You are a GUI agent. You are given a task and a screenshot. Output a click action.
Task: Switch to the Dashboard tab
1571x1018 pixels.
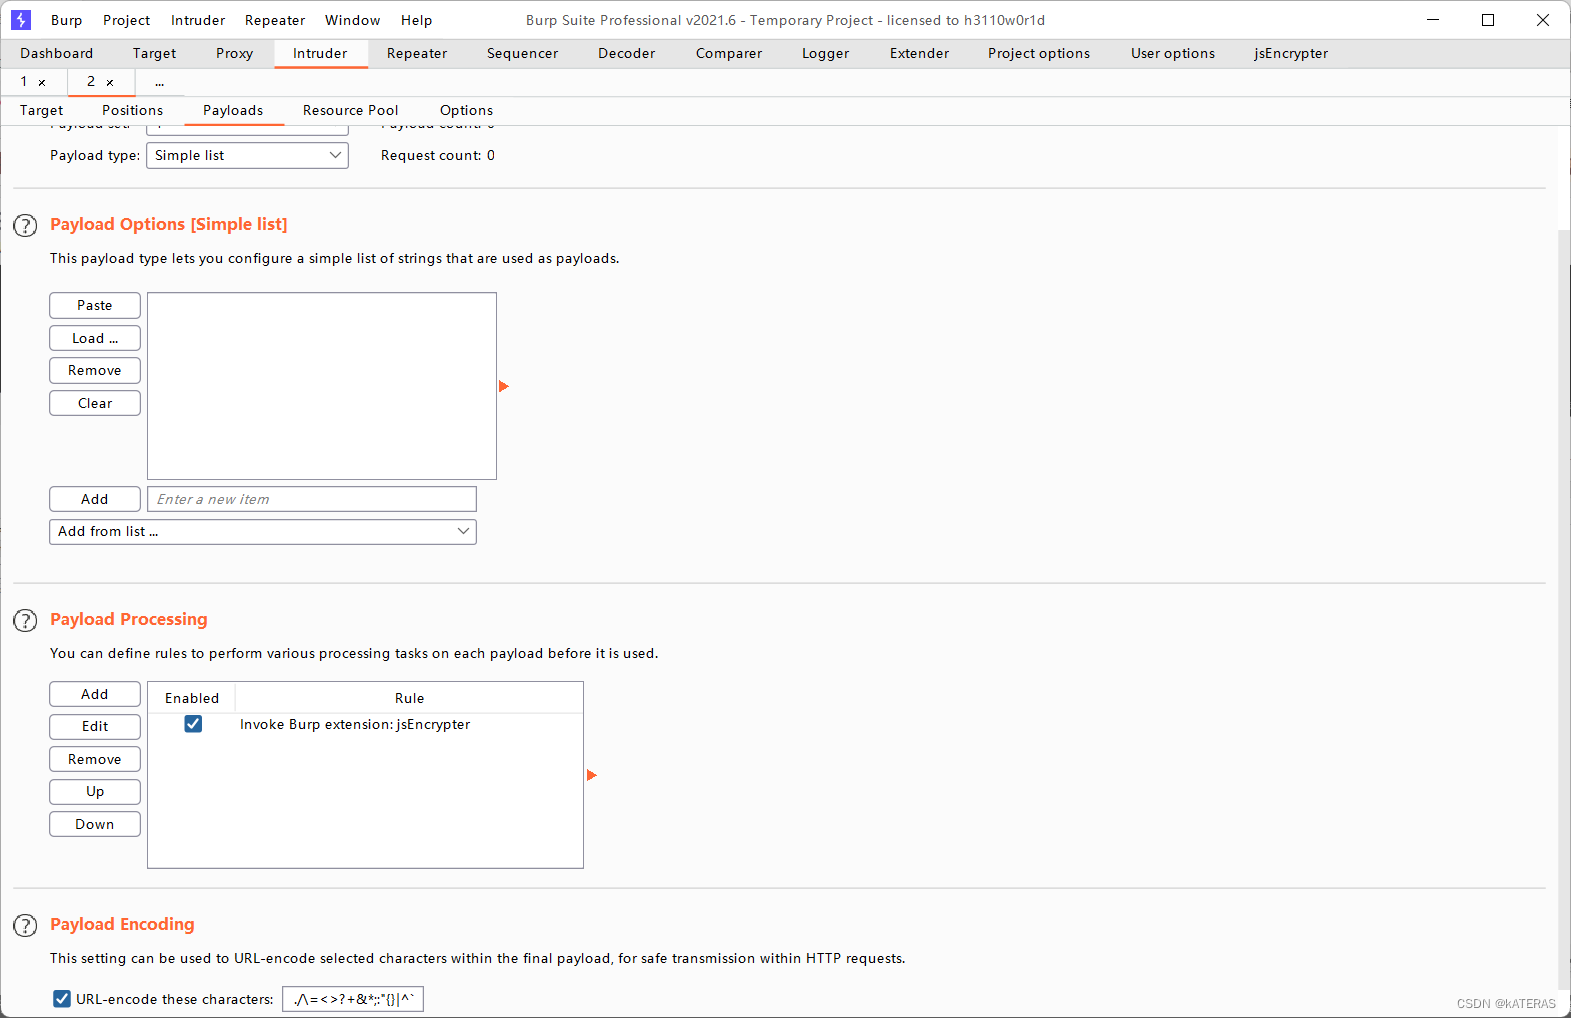click(x=56, y=54)
